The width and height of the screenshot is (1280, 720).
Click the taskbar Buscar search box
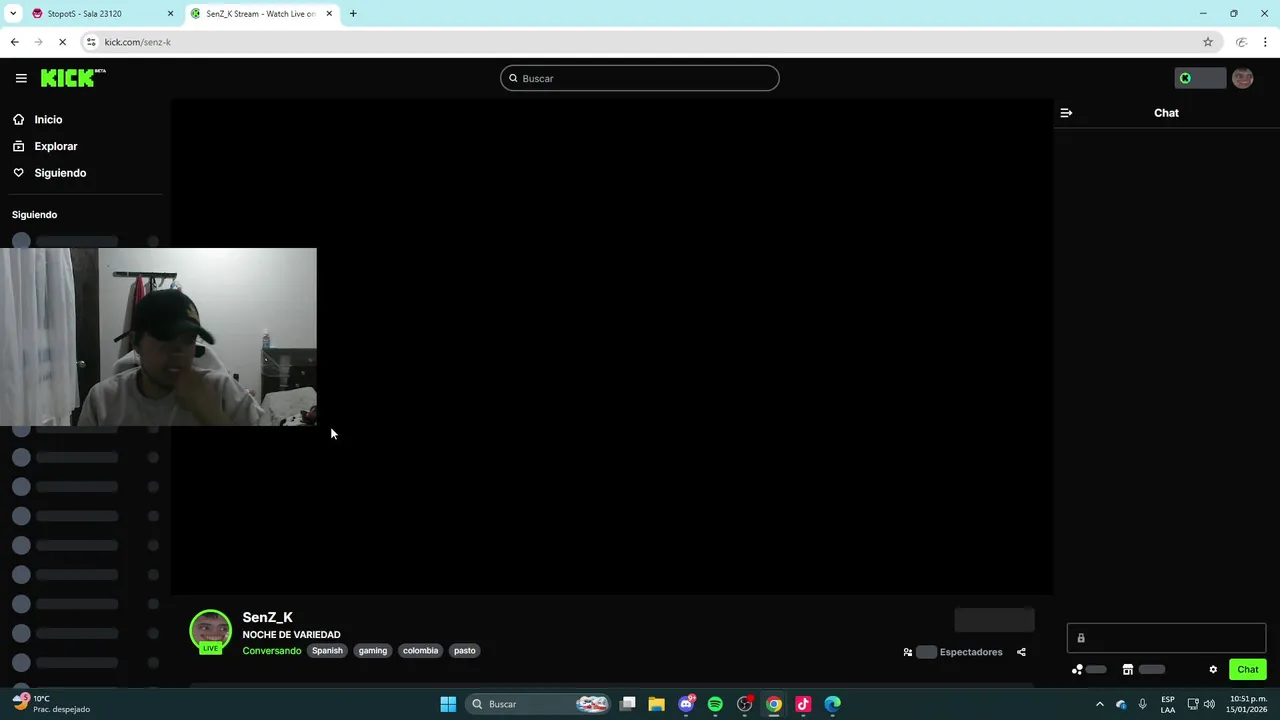(x=537, y=704)
